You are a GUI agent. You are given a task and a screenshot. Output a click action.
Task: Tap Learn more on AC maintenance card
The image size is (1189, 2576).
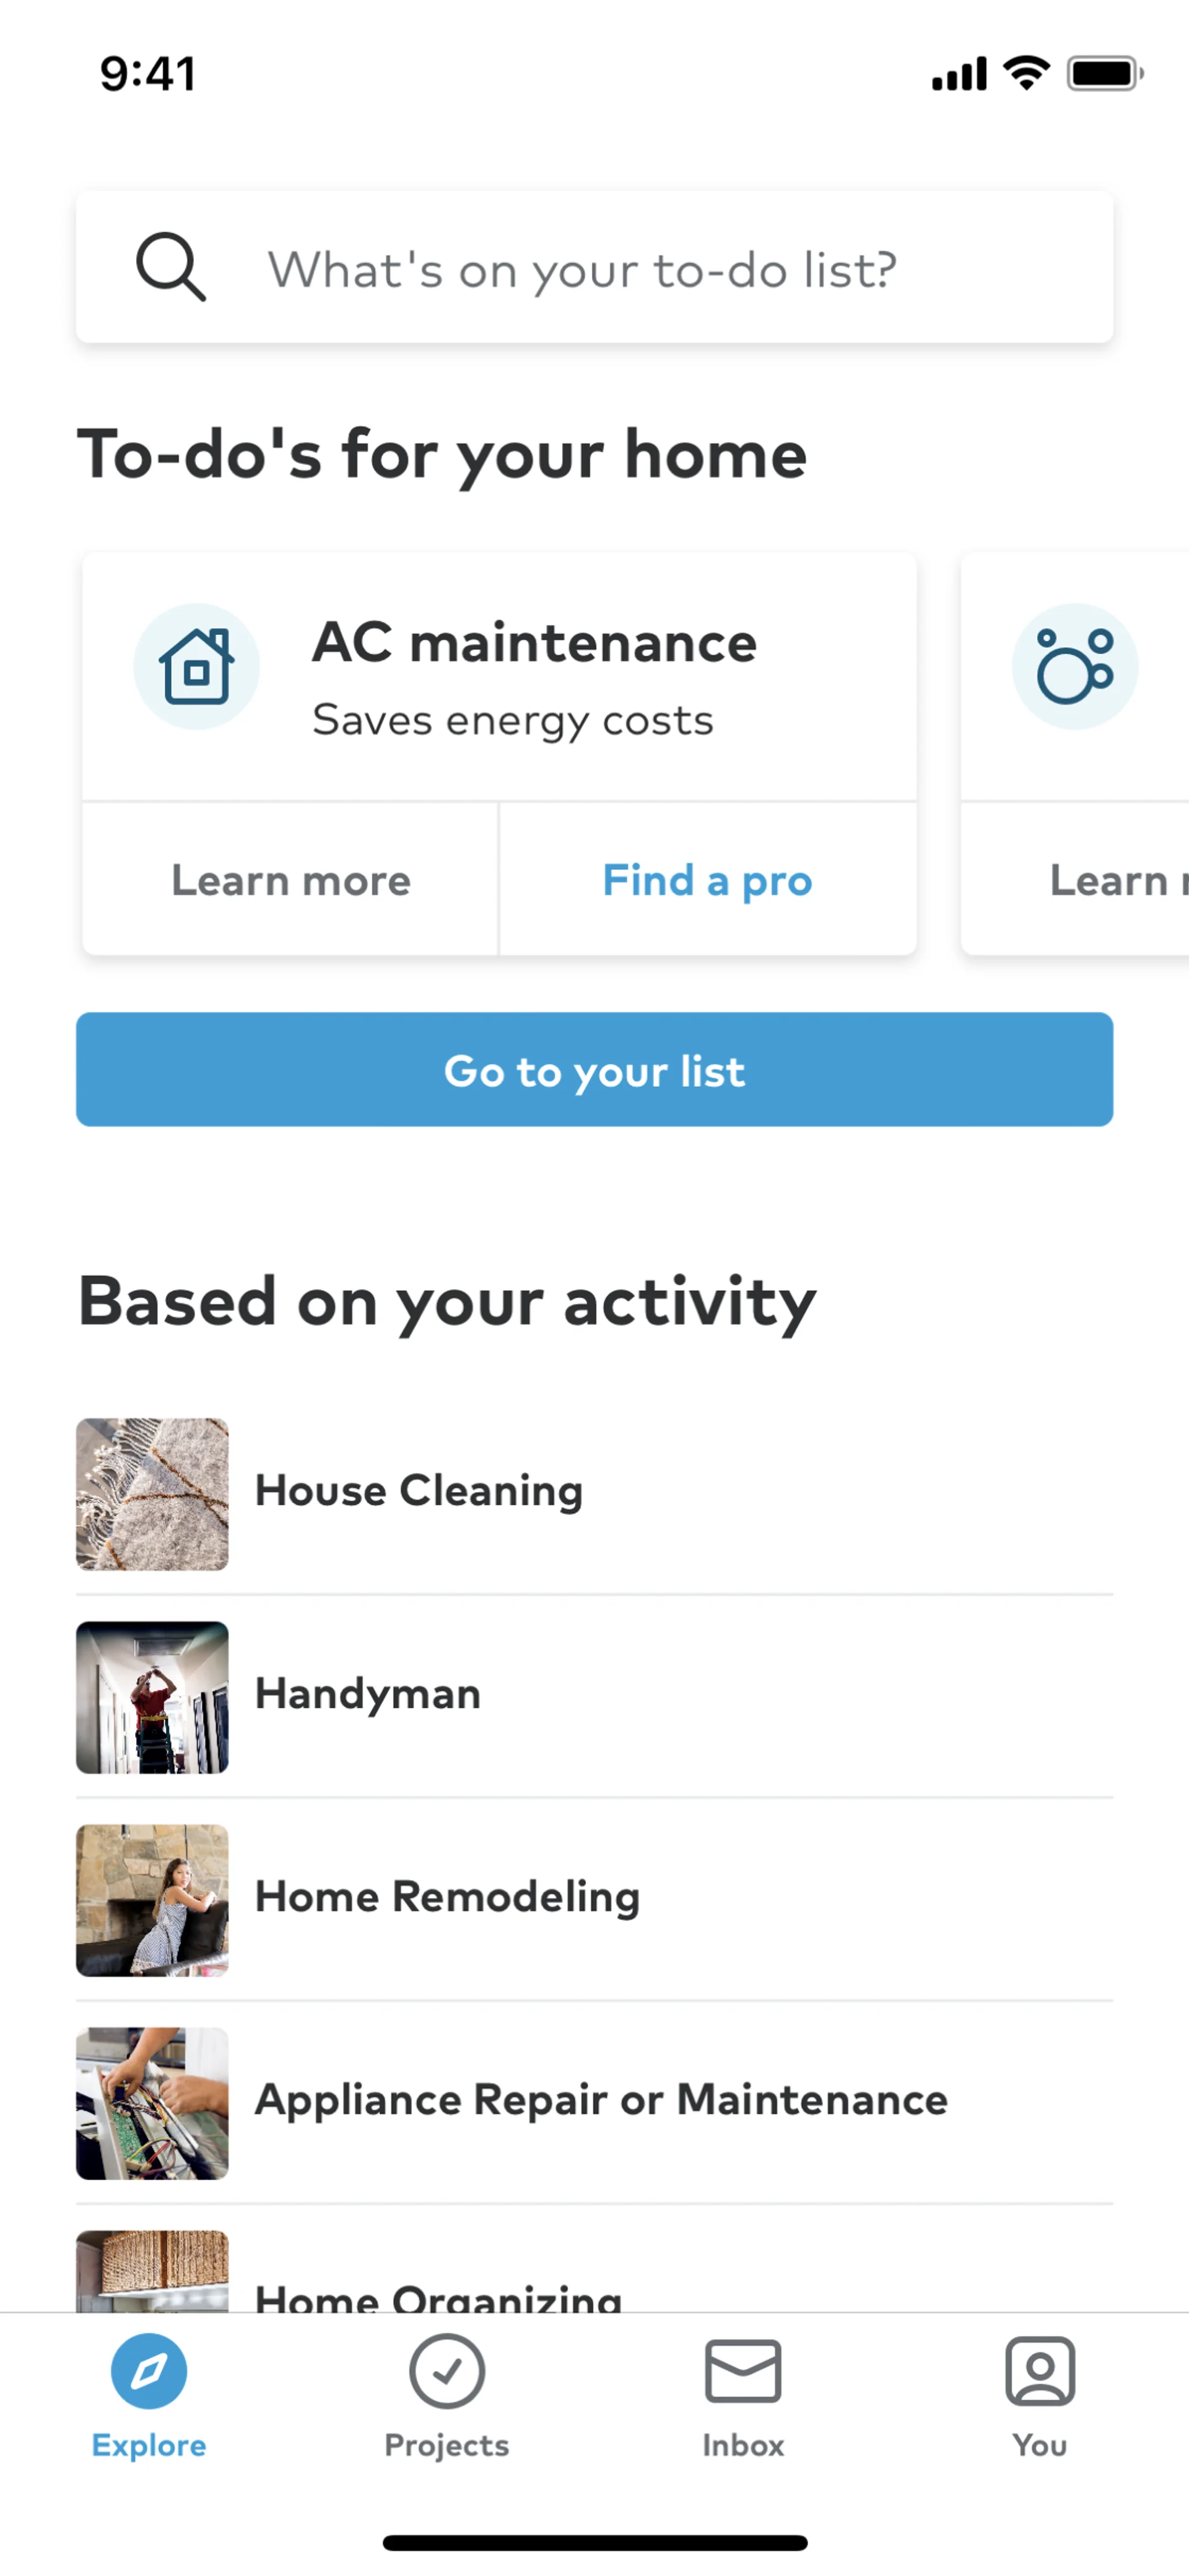pyautogui.click(x=291, y=880)
